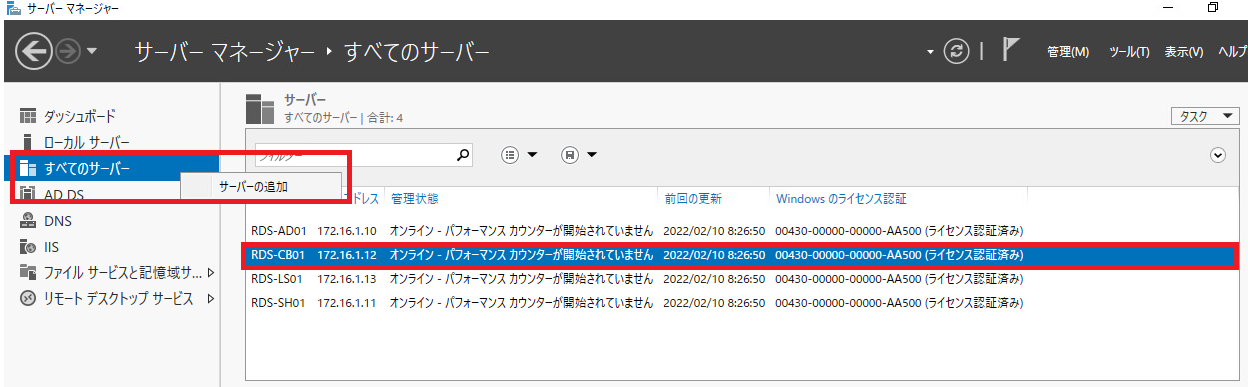Click the RDS-LS01 row's update time
The image size is (1248, 387).
(713, 278)
